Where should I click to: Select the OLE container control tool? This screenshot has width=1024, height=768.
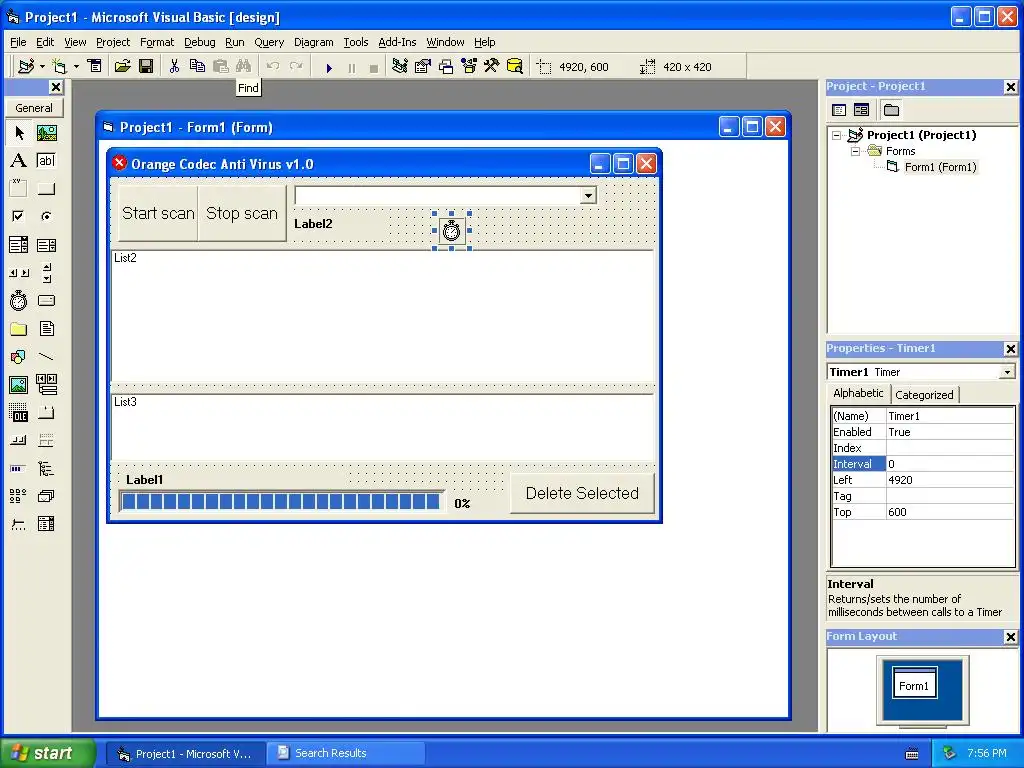tap(19, 413)
